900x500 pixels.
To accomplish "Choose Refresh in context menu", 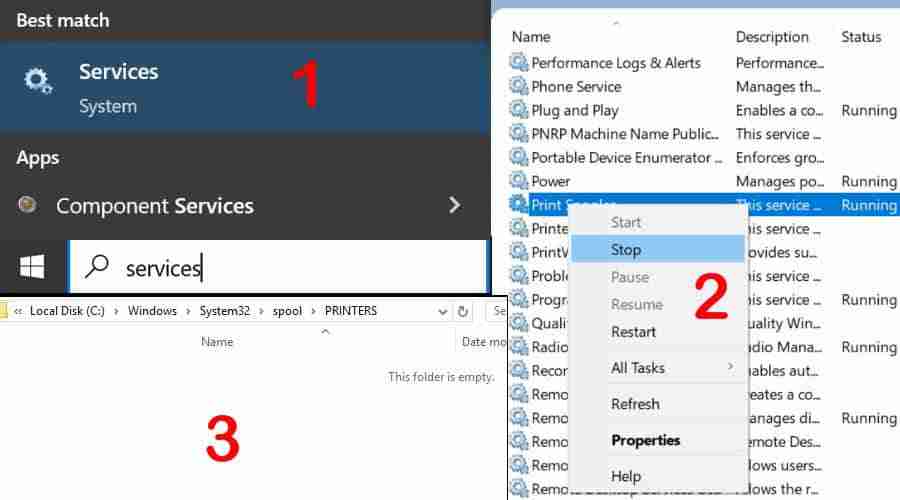I will [x=658, y=404].
